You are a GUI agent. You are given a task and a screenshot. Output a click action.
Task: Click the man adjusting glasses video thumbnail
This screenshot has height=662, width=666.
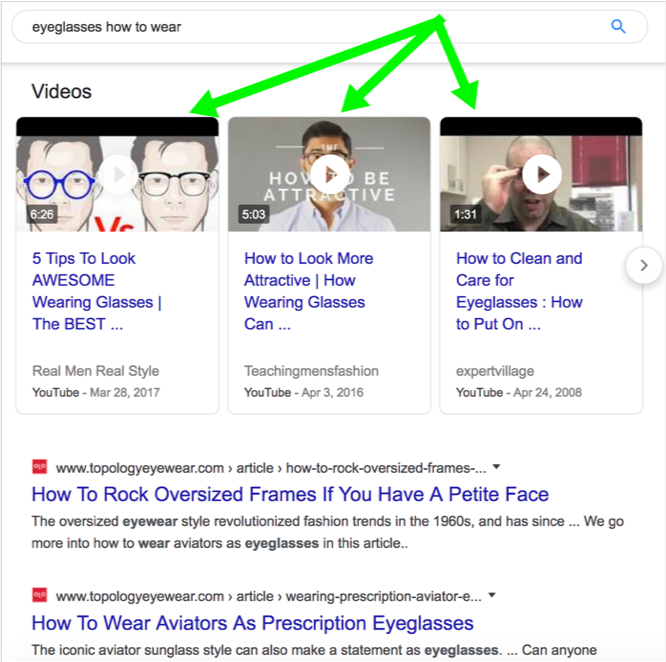pyautogui.click(x=541, y=175)
